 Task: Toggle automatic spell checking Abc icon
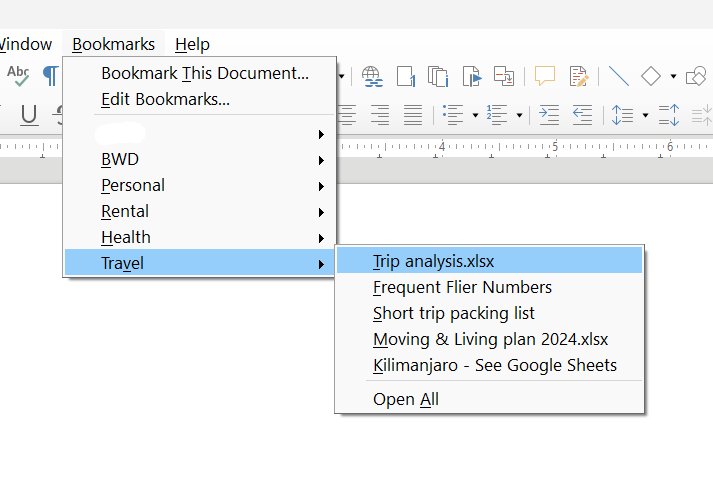pyautogui.click(x=18, y=76)
